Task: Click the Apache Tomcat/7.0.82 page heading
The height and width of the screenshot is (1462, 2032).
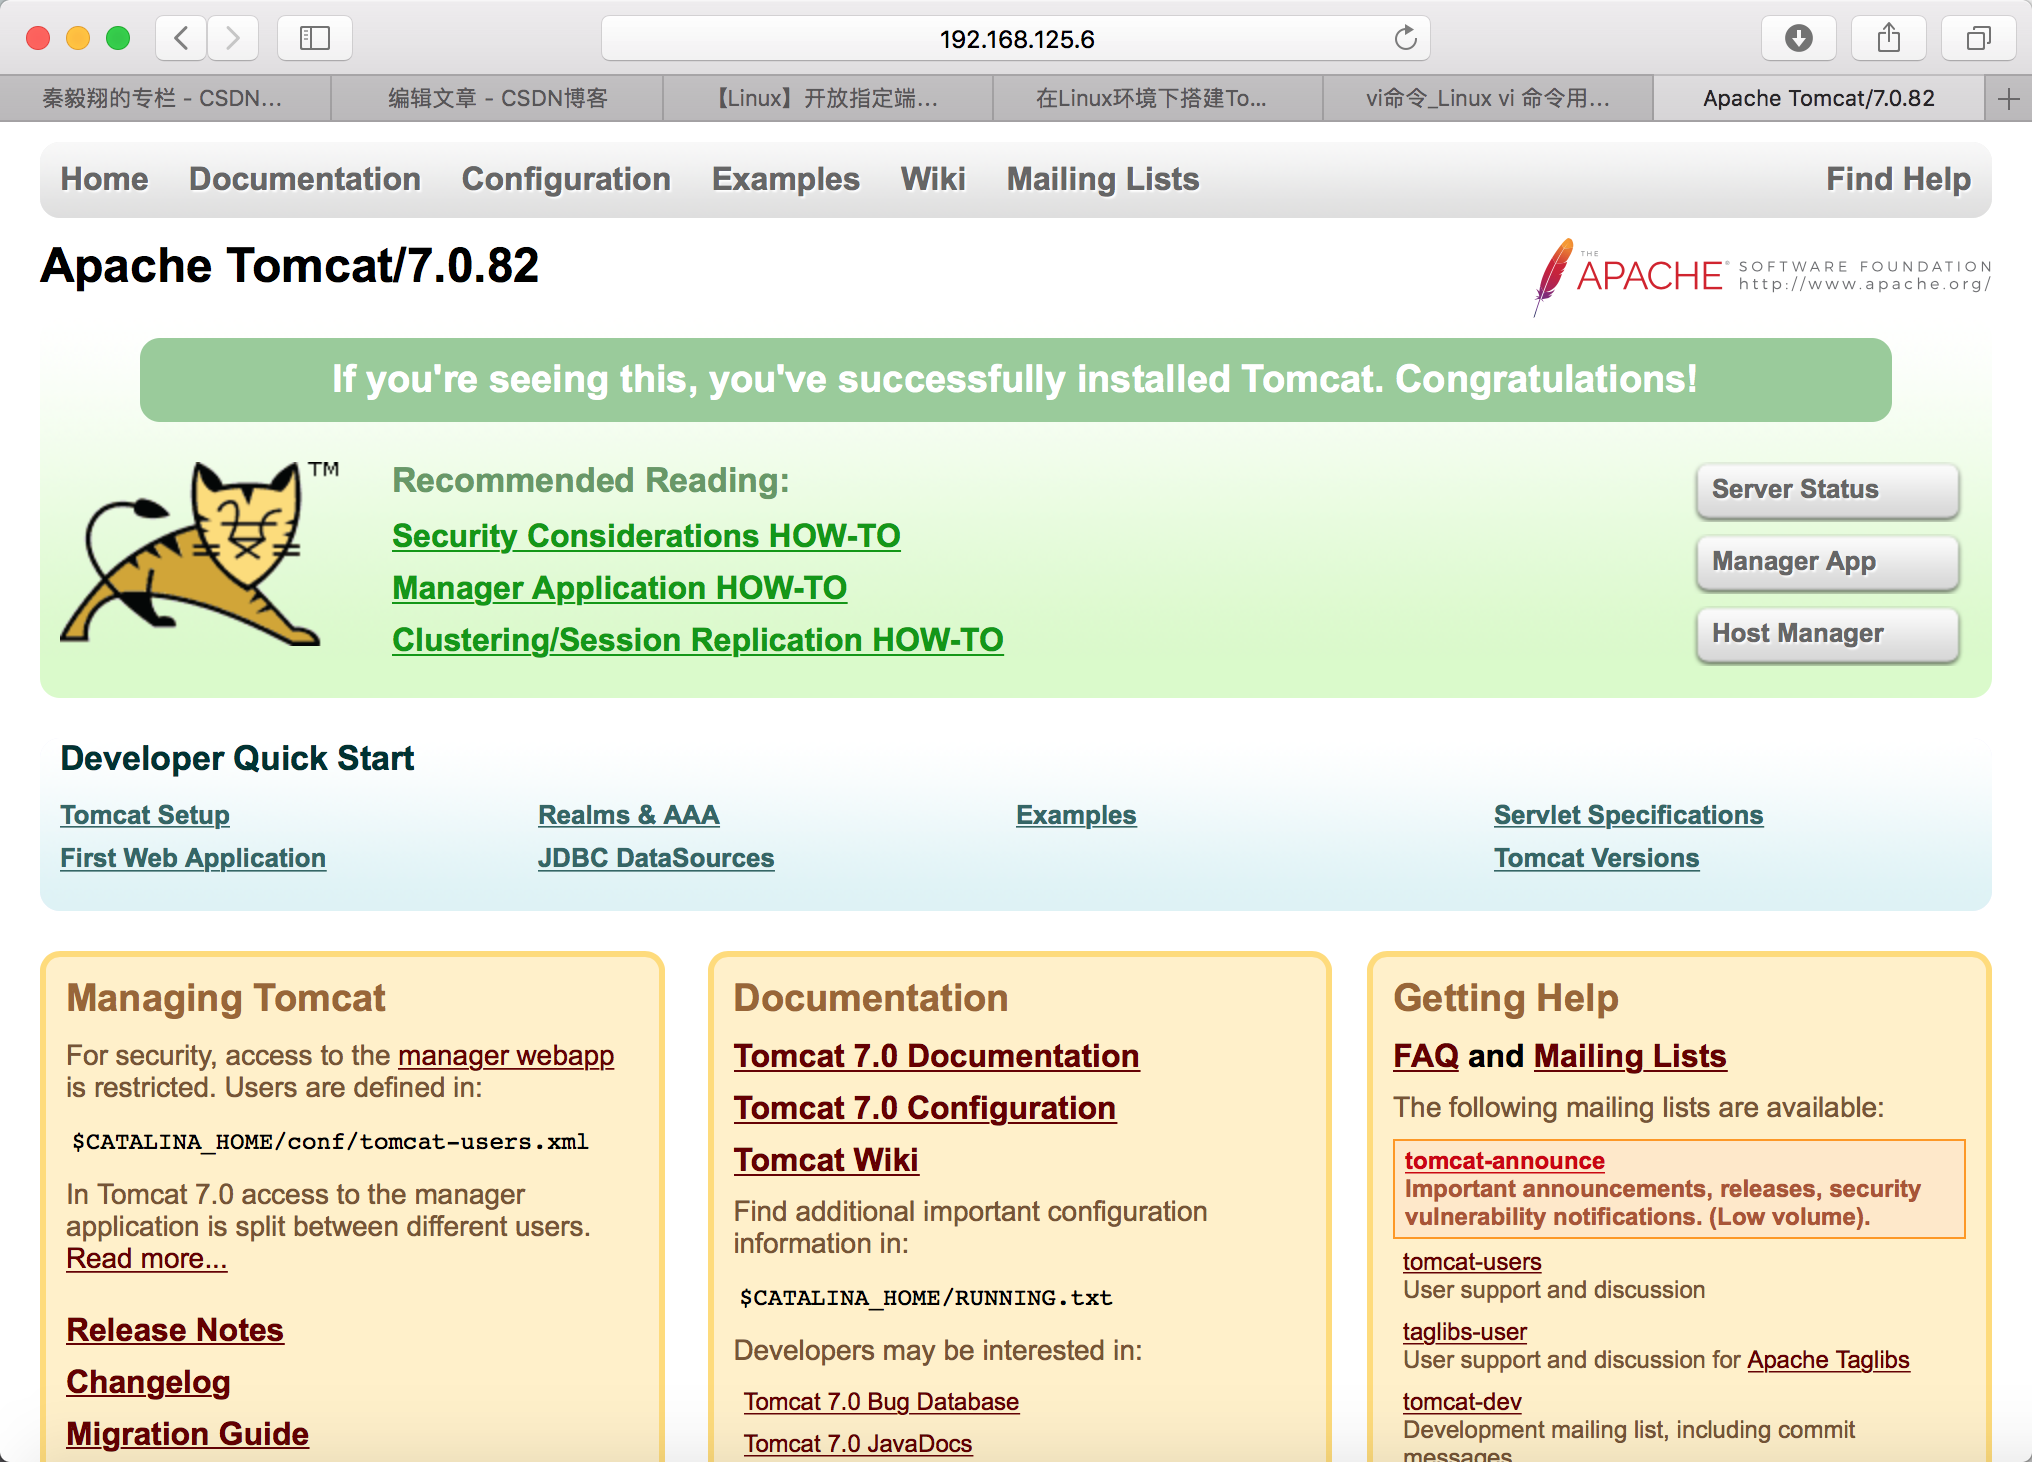Action: (289, 266)
